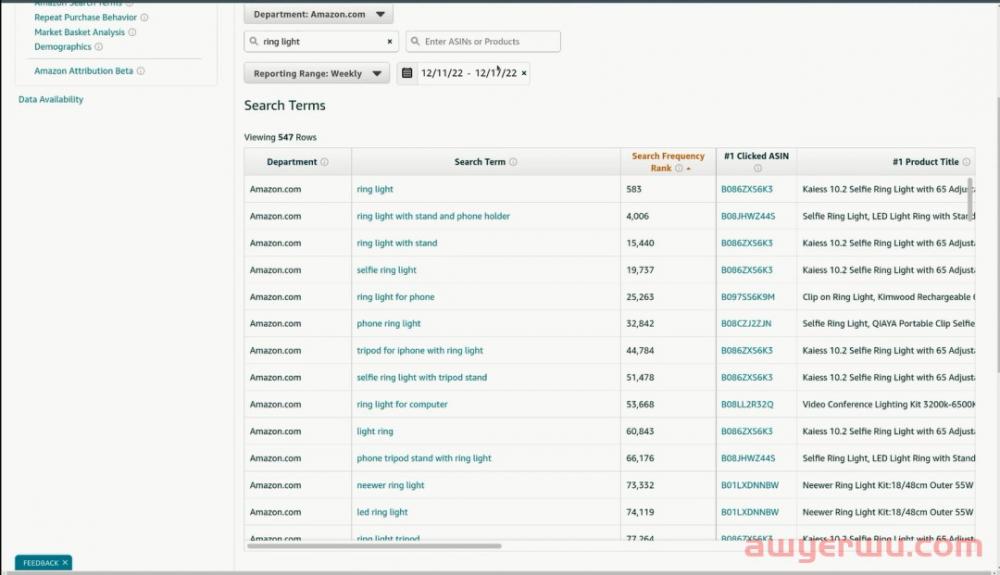Open ASIN B08LL2R32Q link
Image resolution: width=1000 pixels, height=575 pixels.
click(x=747, y=404)
